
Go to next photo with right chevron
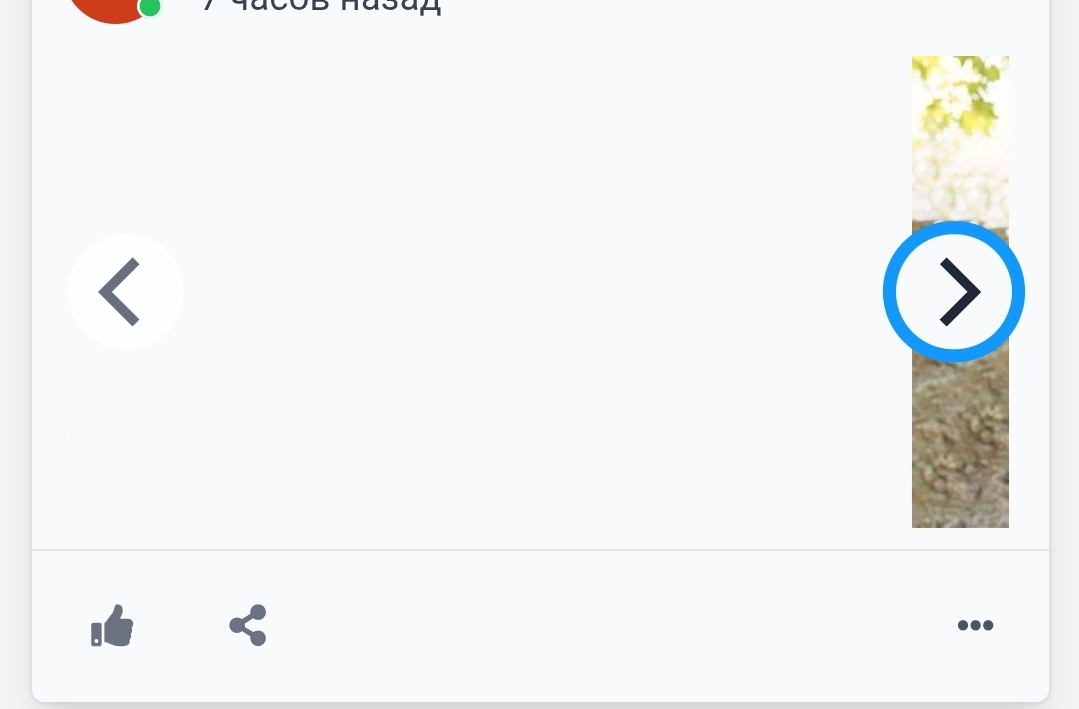tap(954, 292)
